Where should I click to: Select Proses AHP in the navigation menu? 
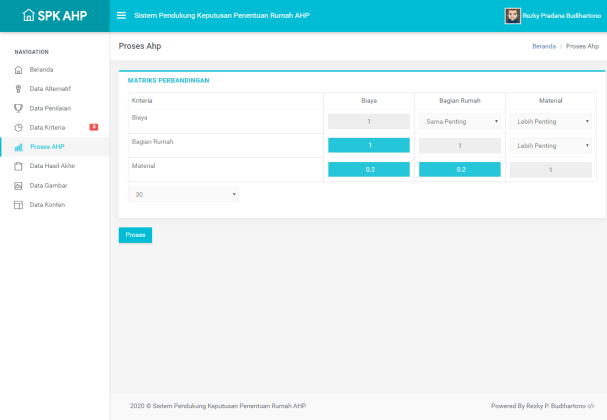point(47,147)
